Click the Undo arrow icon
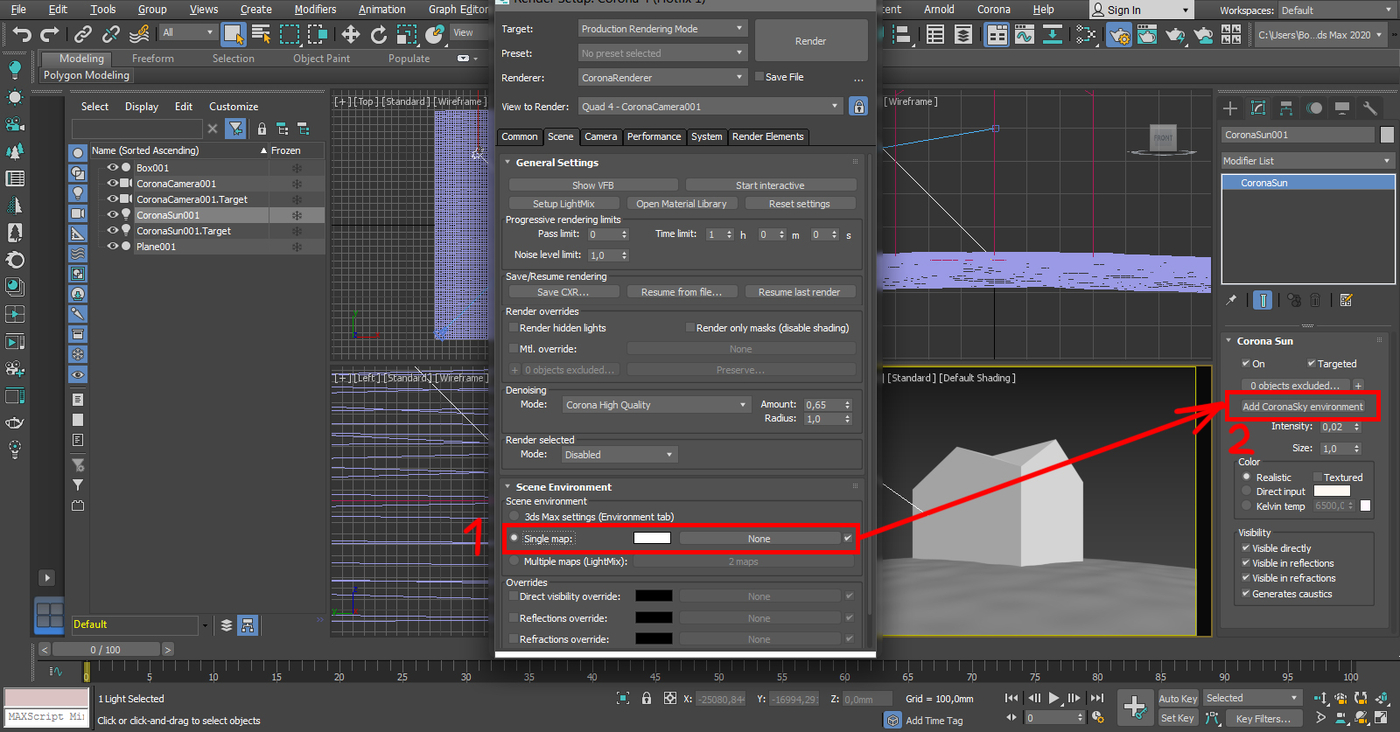Image resolution: width=1400 pixels, height=732 pixels. click(22, 35)
